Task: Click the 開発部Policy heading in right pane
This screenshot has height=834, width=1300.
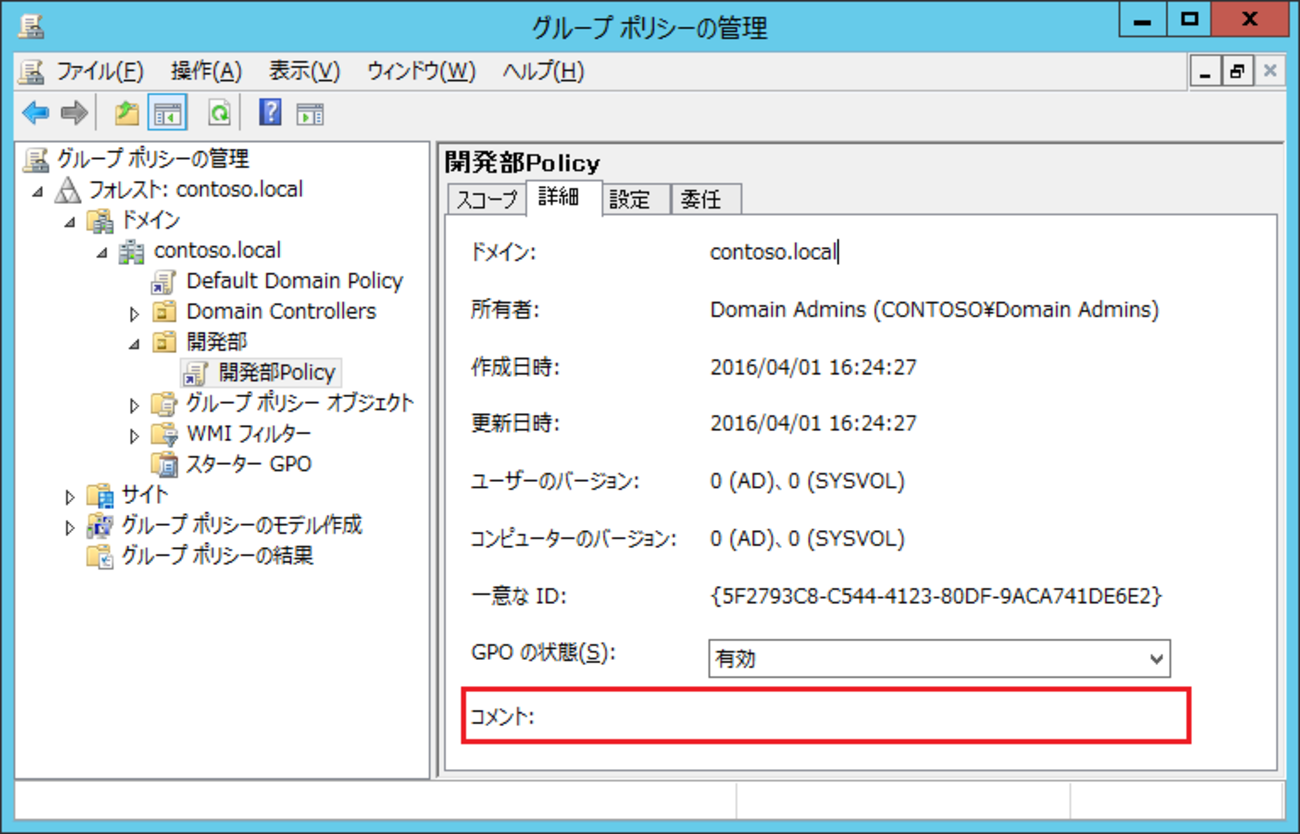Action: (522, 163)
